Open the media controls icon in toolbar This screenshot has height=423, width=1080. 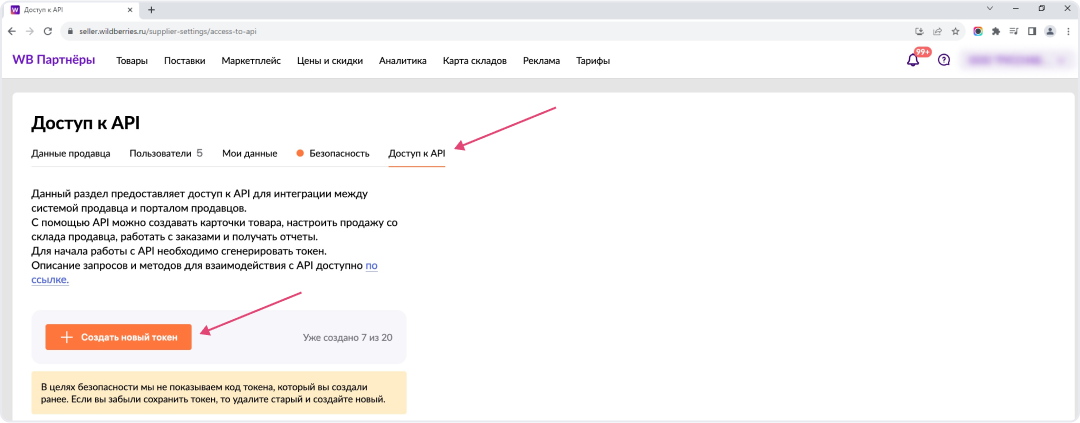click(x=1014, y=31)
